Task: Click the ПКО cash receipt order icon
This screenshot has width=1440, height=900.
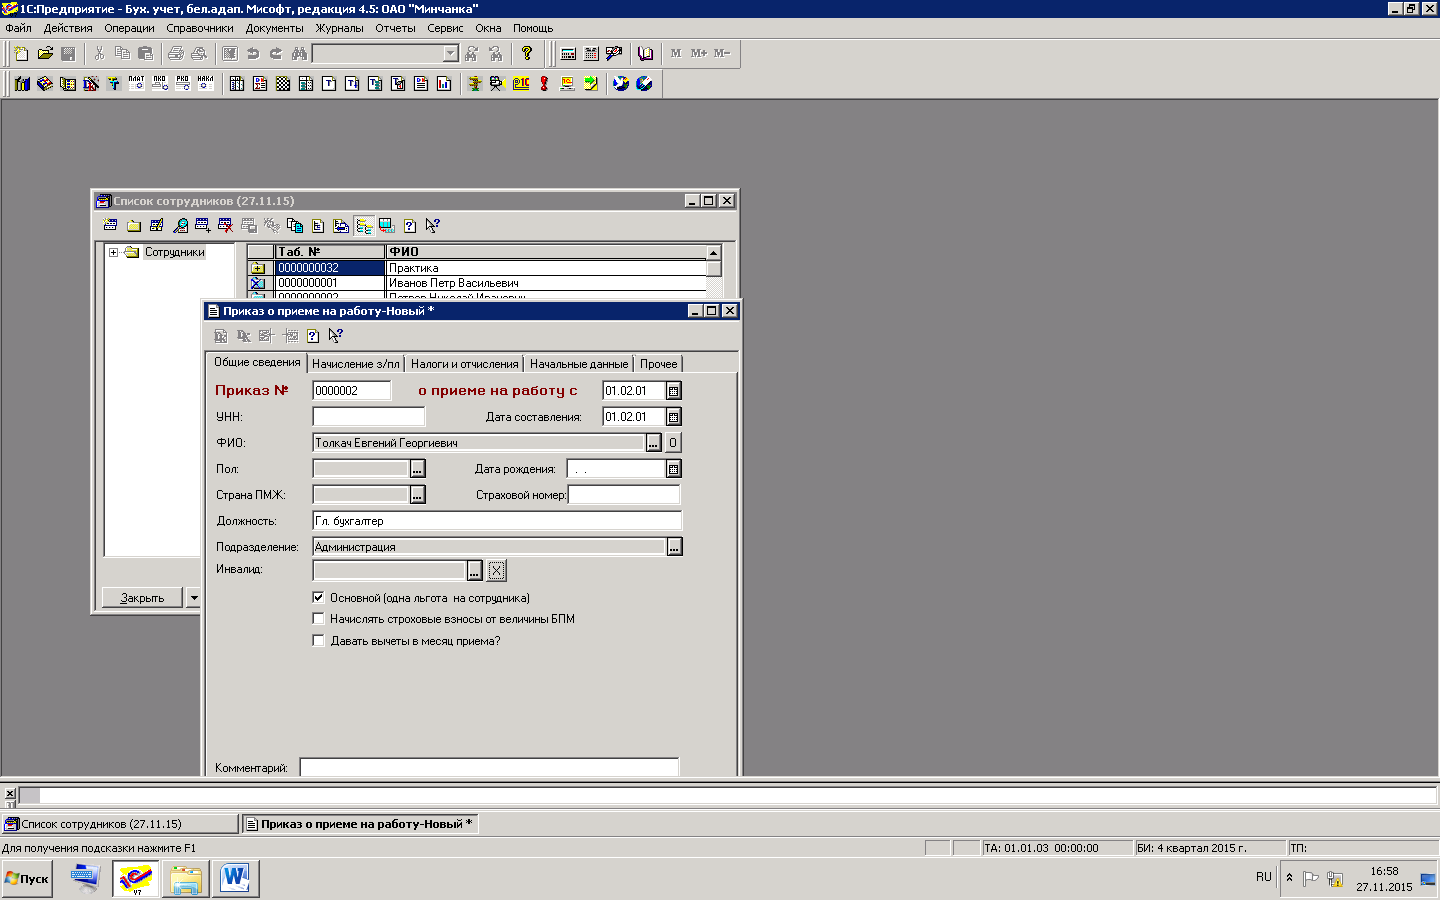Action: (x=159, y=84)
